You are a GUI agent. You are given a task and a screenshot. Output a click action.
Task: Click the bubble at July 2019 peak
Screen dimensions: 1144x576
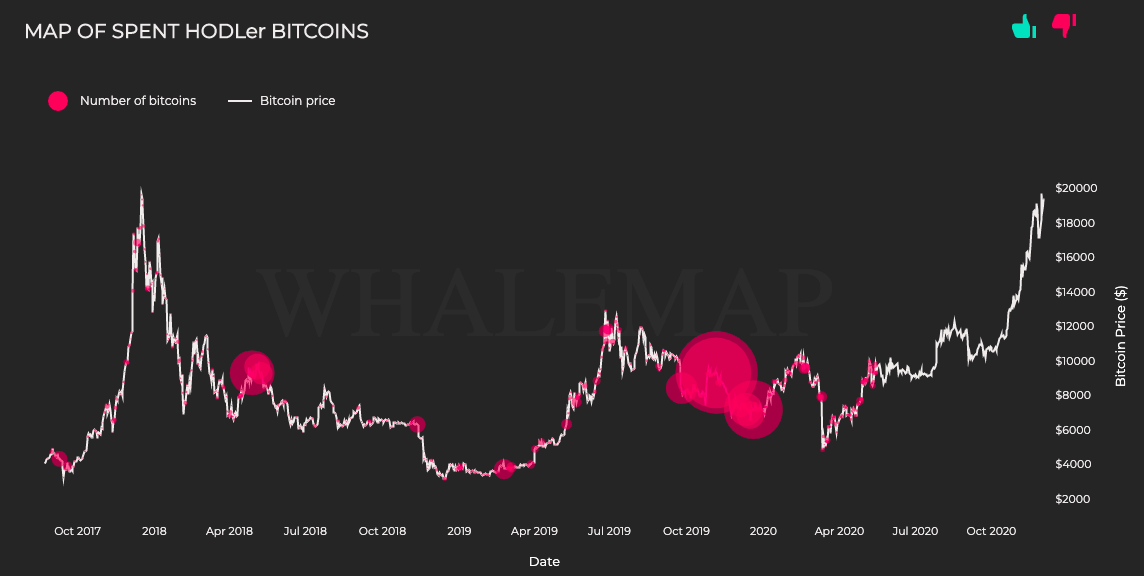tap(606, 331)
